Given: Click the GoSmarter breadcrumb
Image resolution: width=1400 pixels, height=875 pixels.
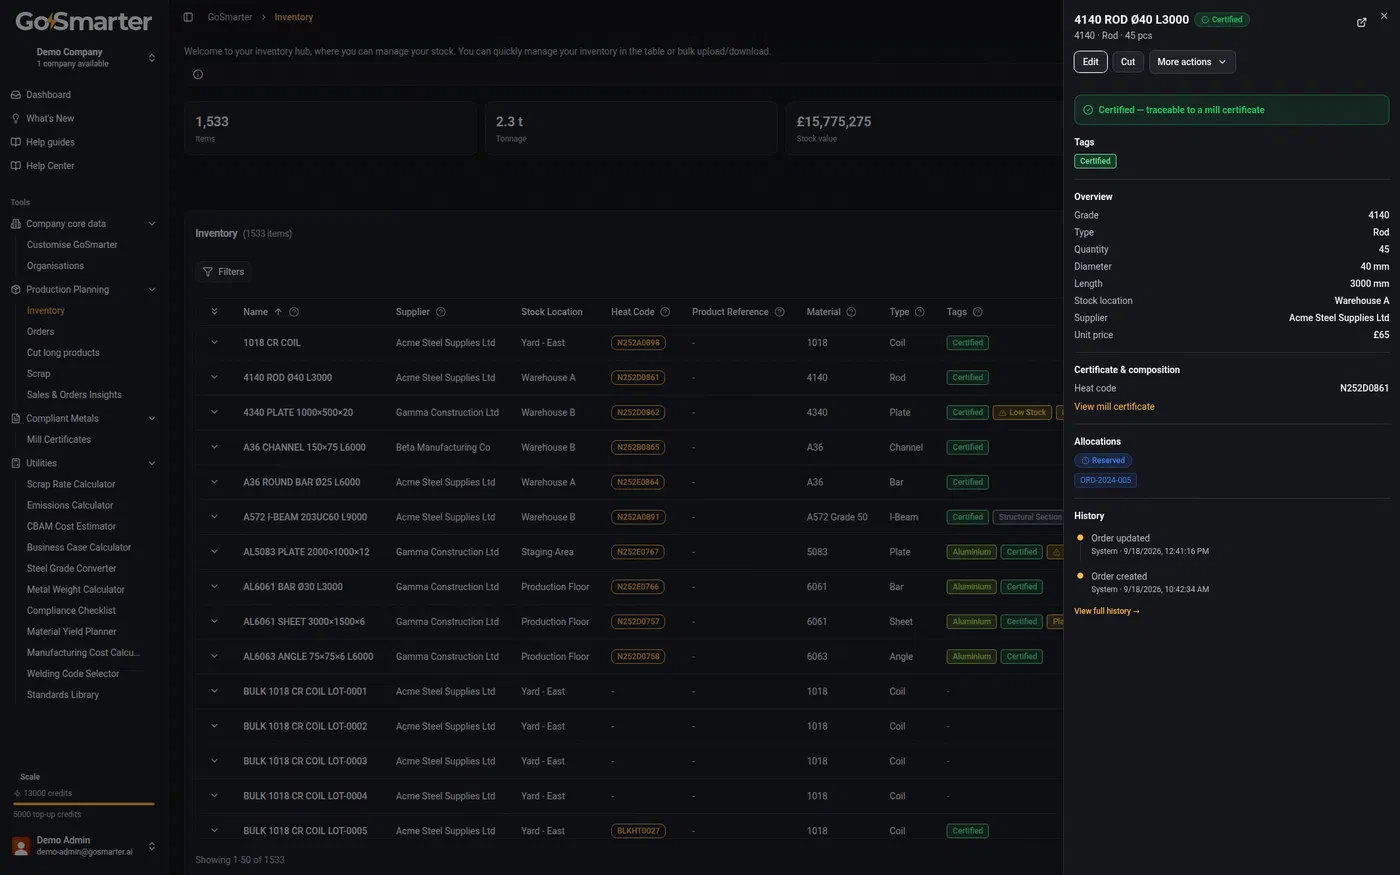Looking at the screenshot, I should [230, 17].
